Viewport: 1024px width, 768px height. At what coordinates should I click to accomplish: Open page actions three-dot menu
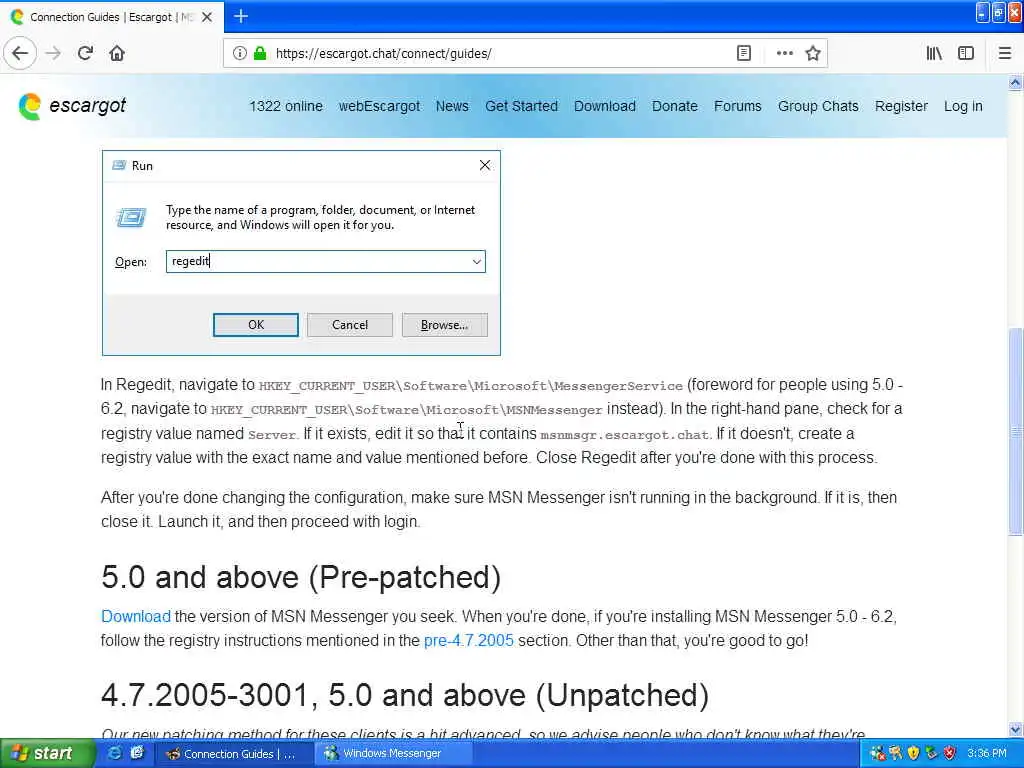(784, 53)
